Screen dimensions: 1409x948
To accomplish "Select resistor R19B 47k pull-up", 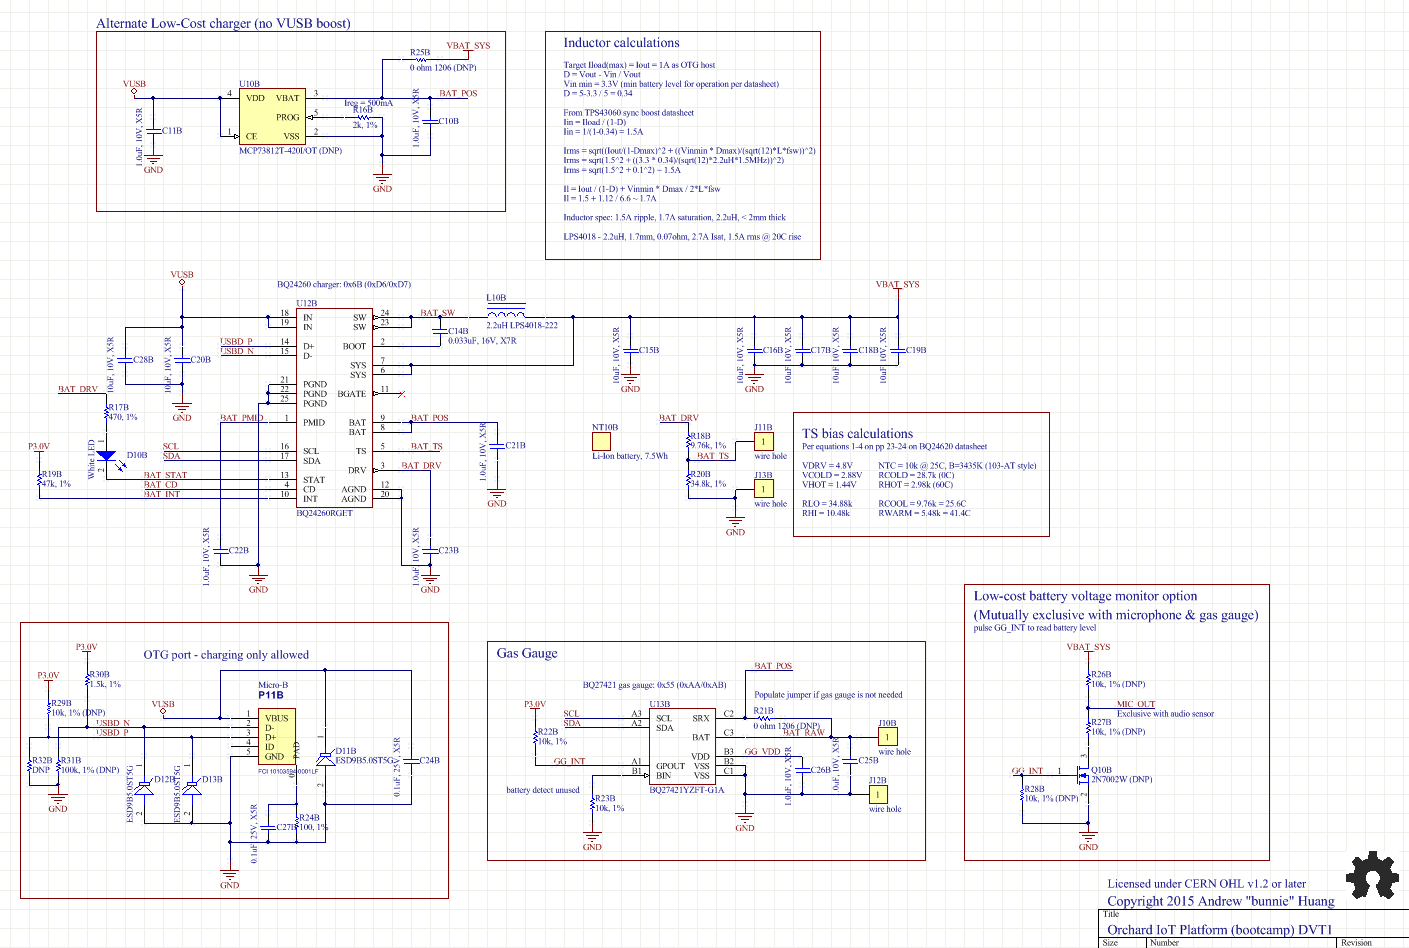I will click(x=39, y=480).
